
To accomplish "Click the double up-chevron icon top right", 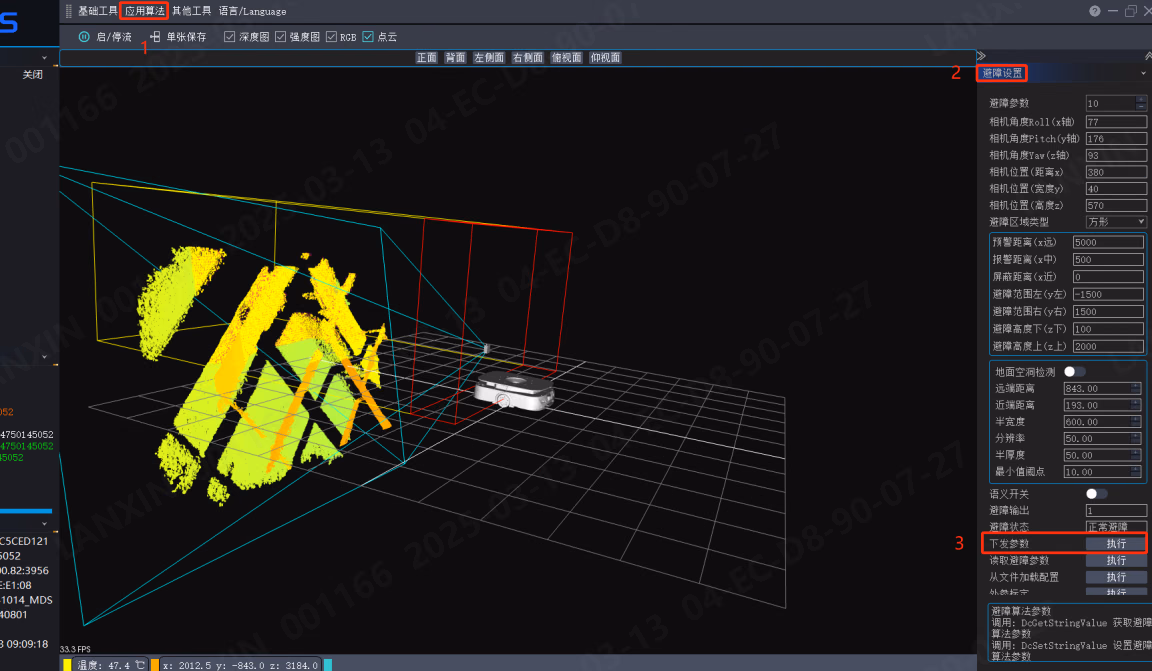I will pos(1148,56).
